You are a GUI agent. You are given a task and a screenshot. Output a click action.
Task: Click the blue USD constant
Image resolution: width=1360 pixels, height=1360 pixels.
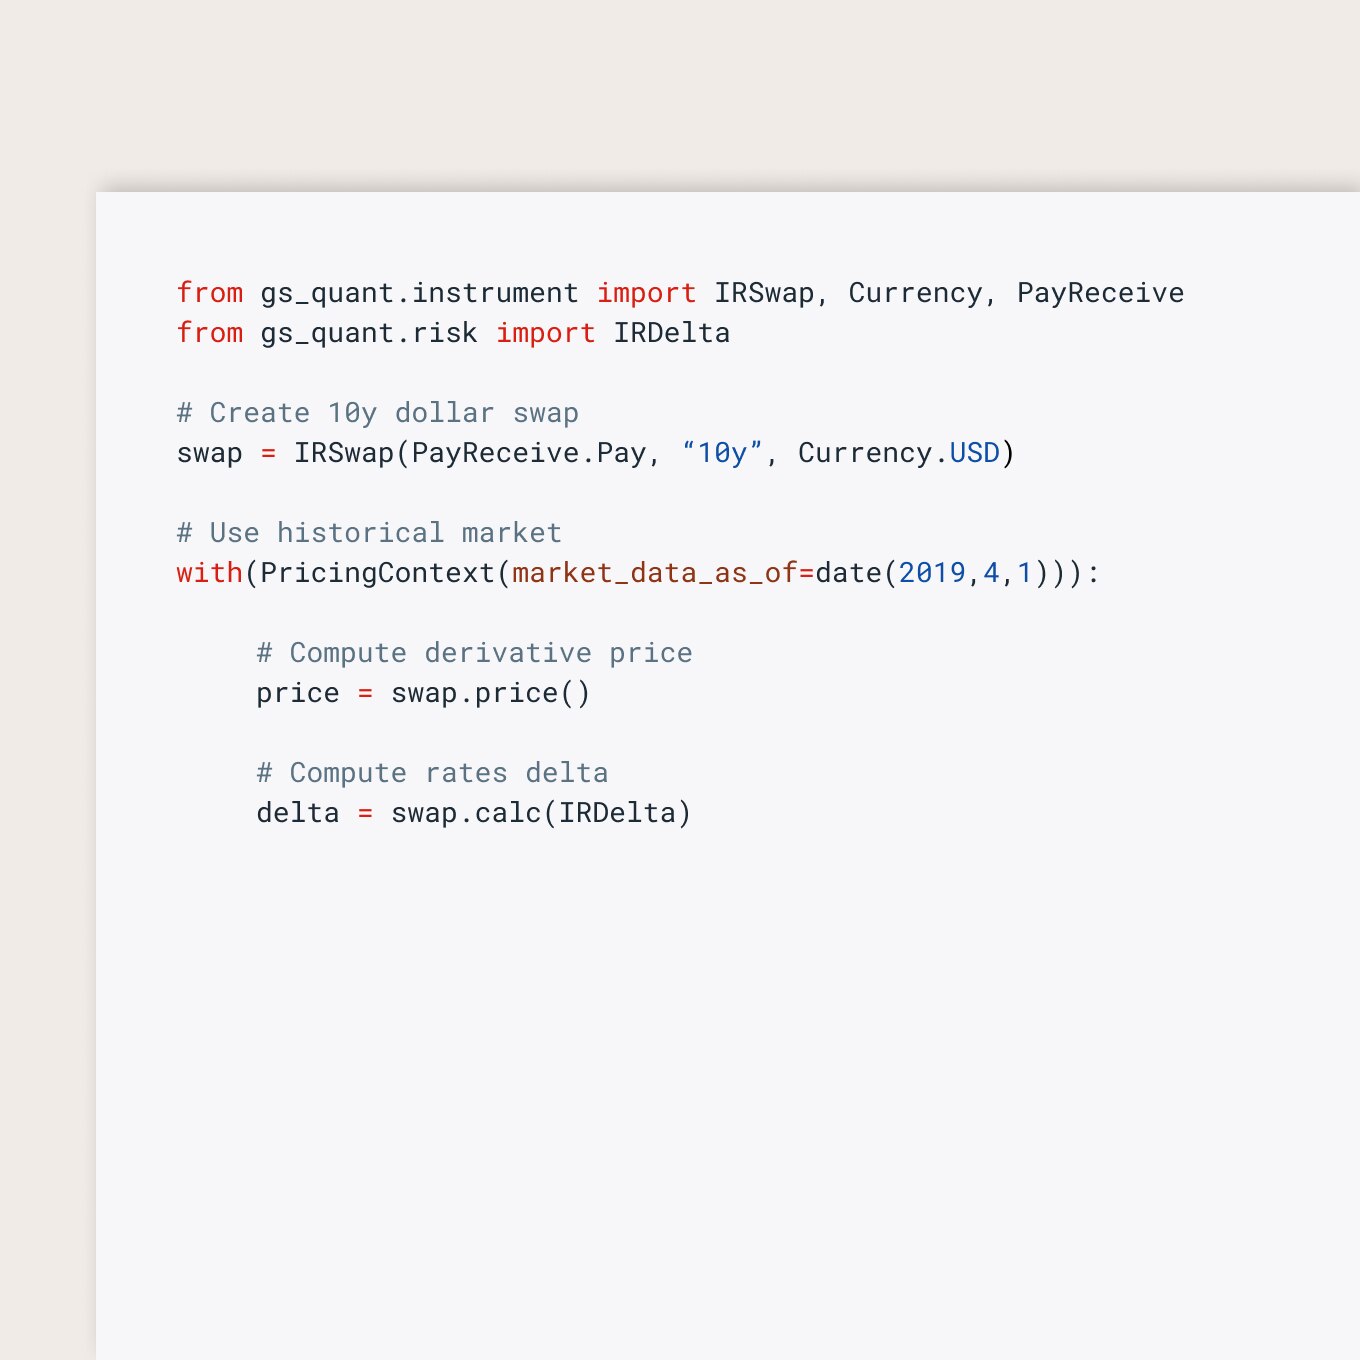[974, 453]
